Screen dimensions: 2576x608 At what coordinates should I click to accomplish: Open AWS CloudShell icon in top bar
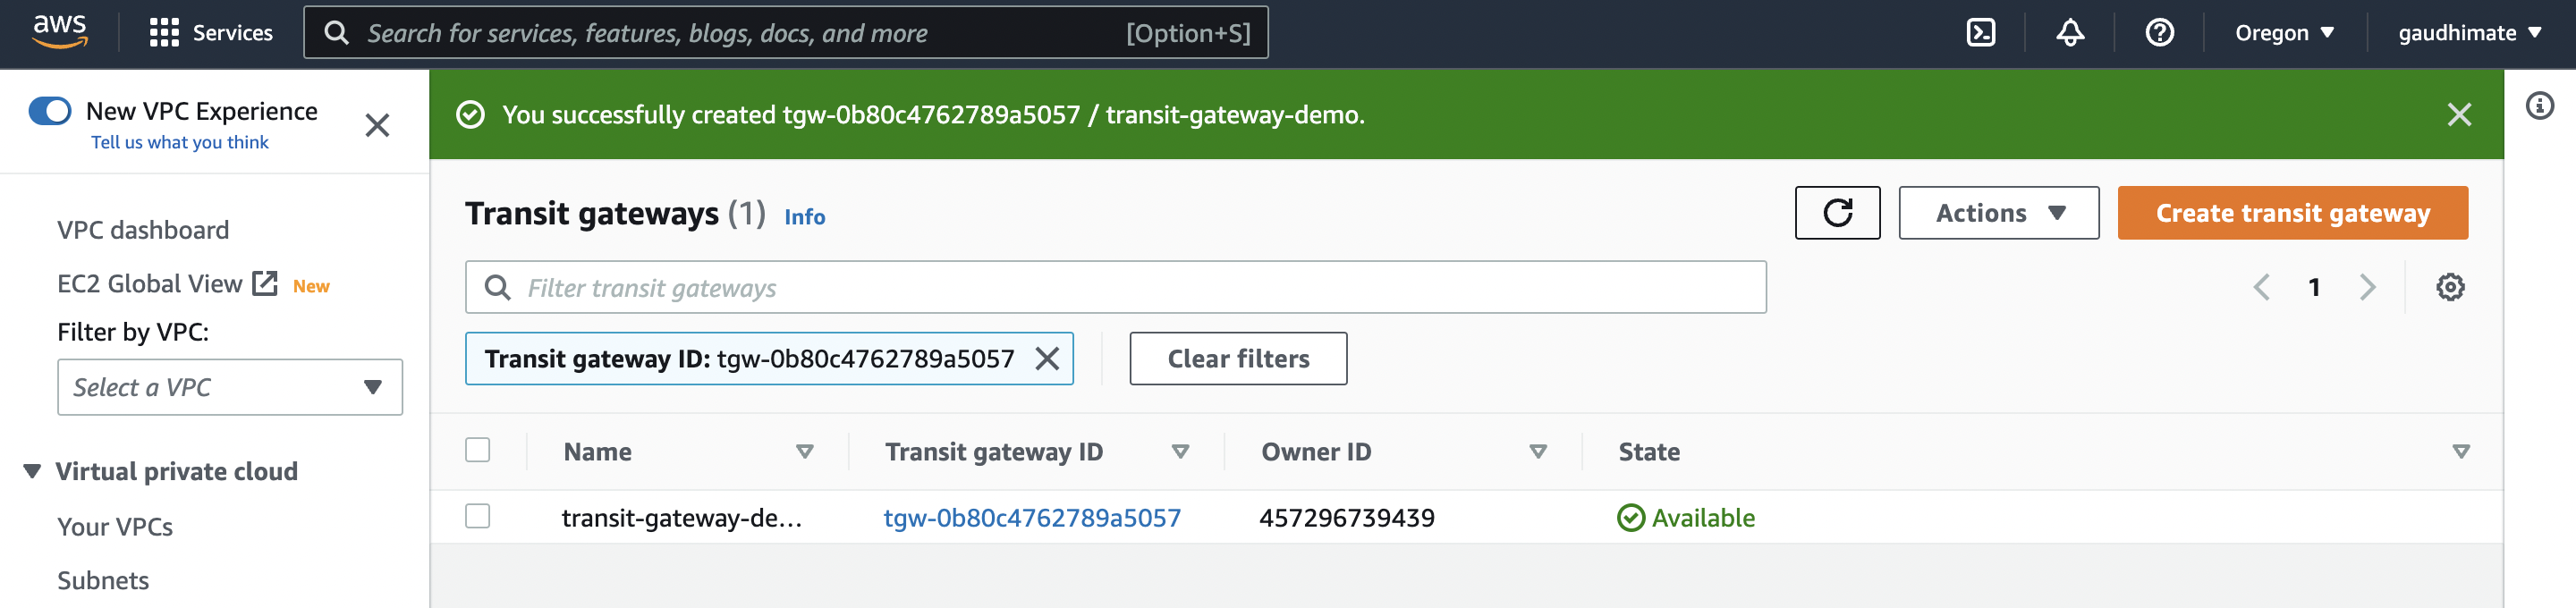tap(1980, 33)
